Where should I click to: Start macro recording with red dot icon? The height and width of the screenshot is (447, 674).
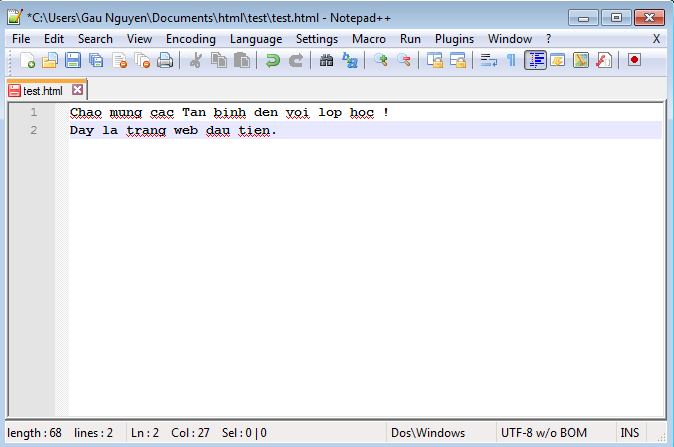(634, 60)
